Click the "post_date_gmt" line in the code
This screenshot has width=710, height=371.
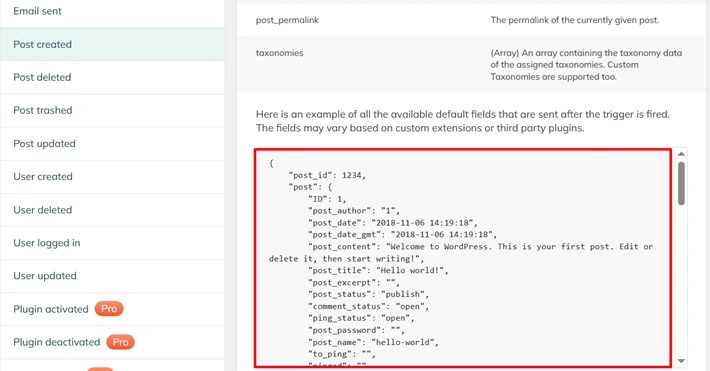[x=402, y=235]
